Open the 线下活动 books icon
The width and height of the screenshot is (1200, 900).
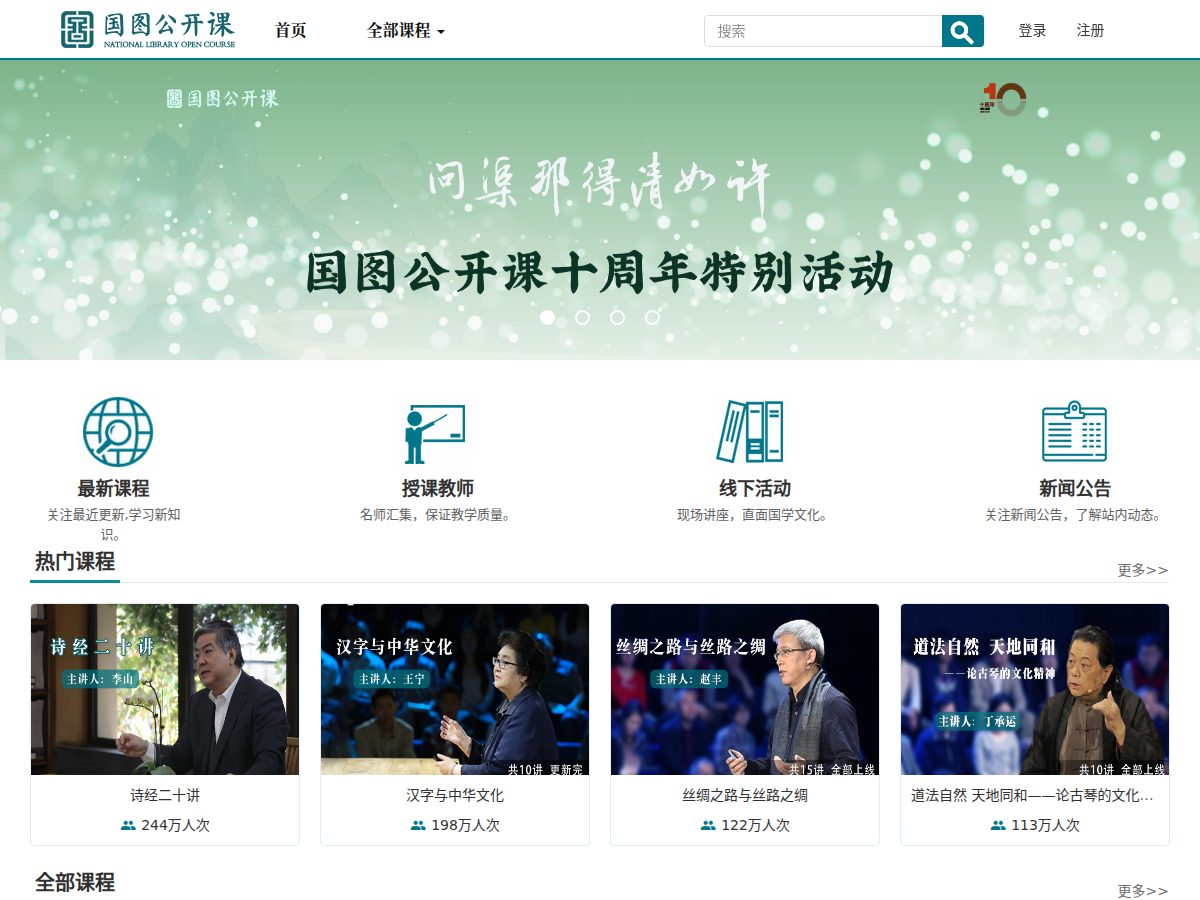tap(750, 431)
